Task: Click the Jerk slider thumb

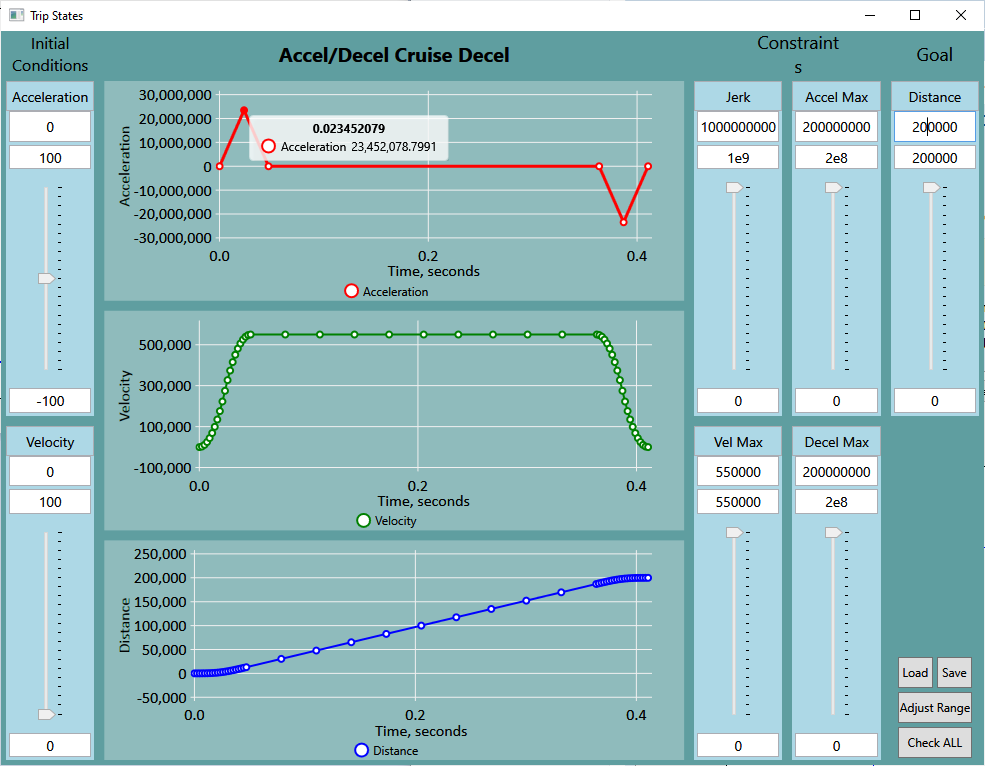Action: point(734,187)
